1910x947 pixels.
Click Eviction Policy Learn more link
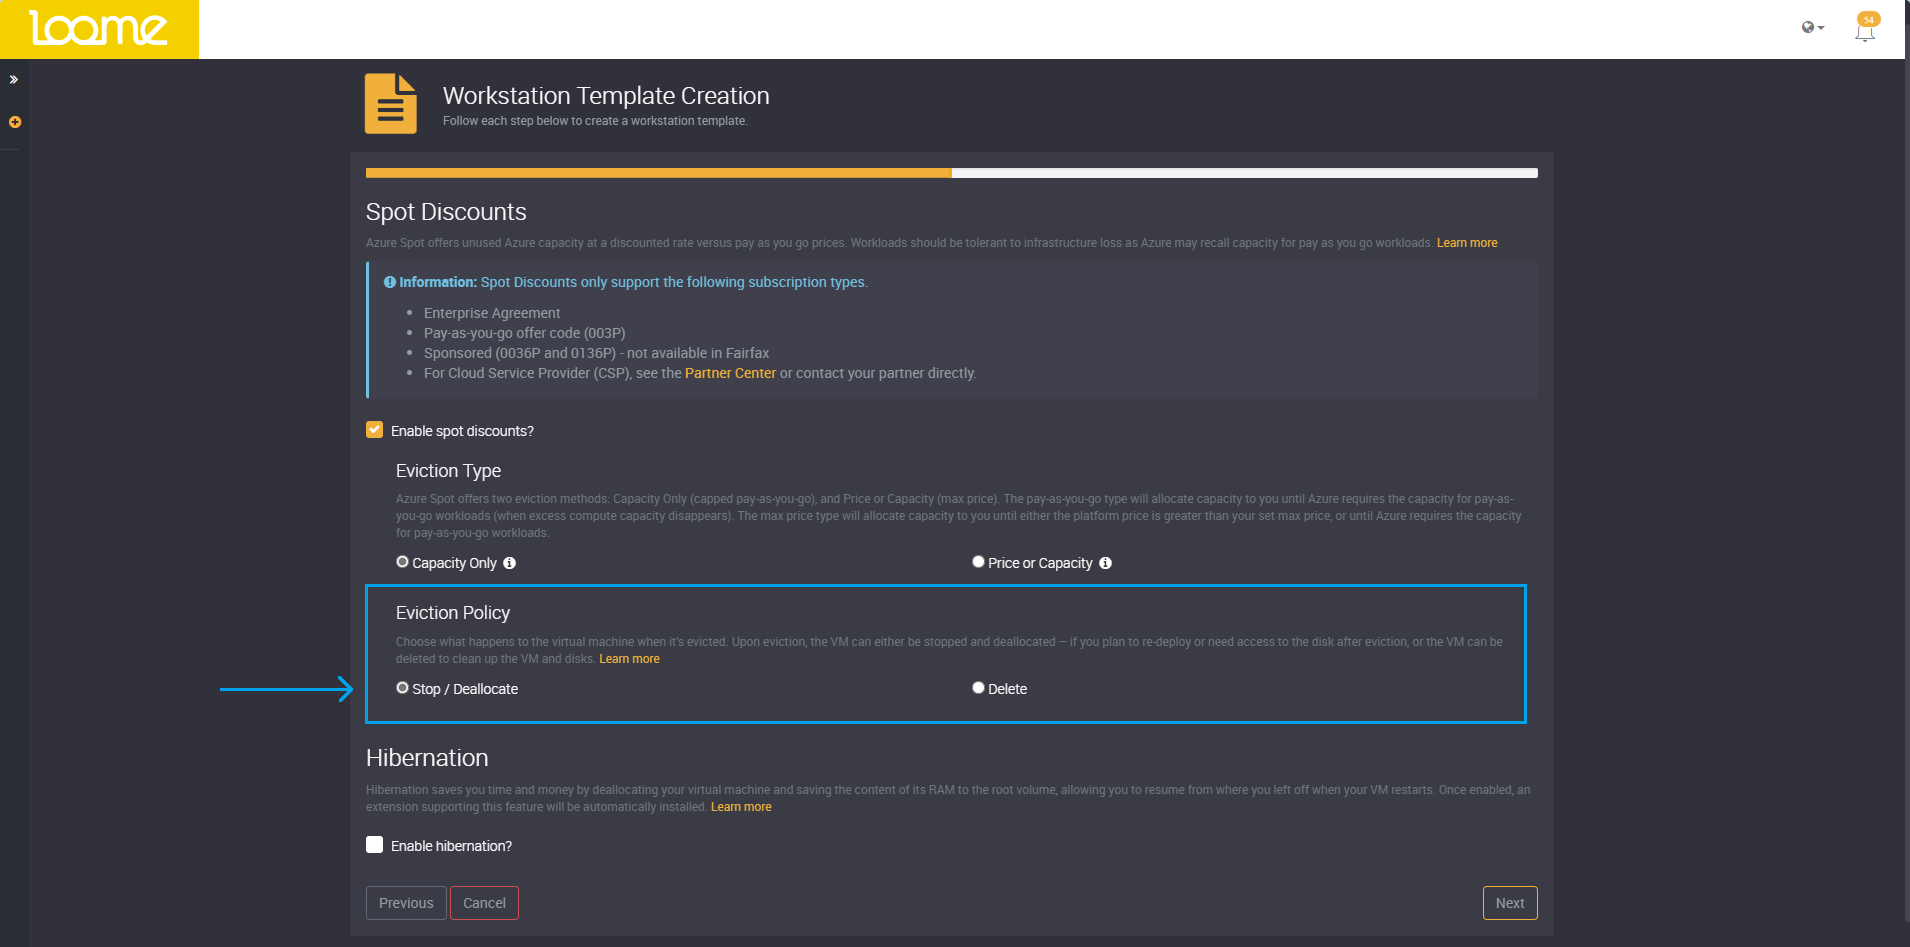(629, 659)
